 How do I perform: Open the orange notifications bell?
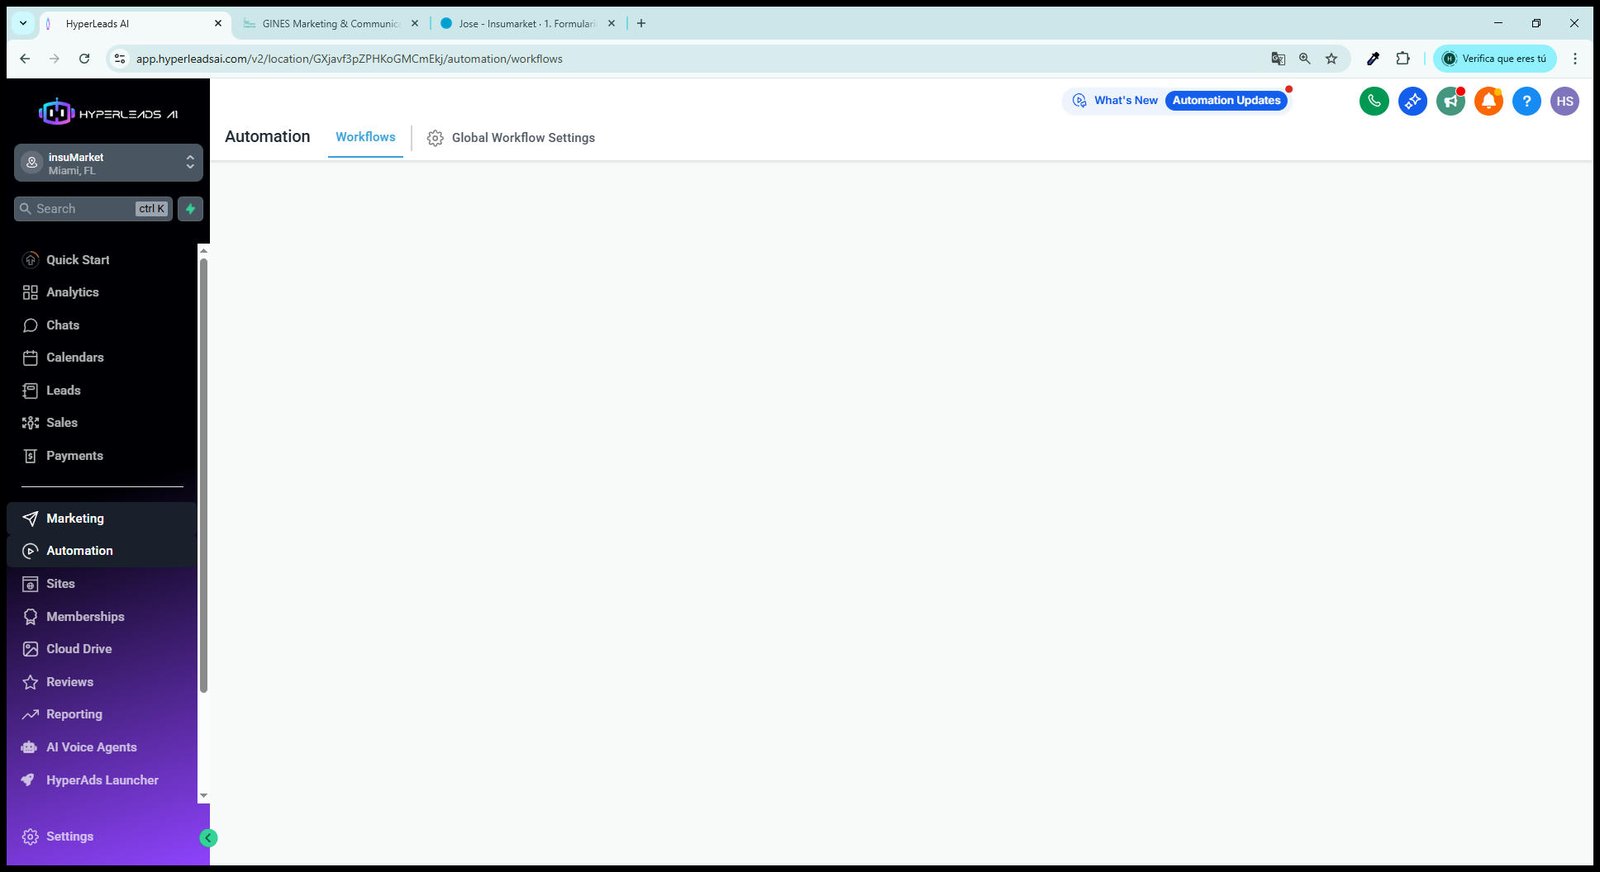click(1488, 101)
